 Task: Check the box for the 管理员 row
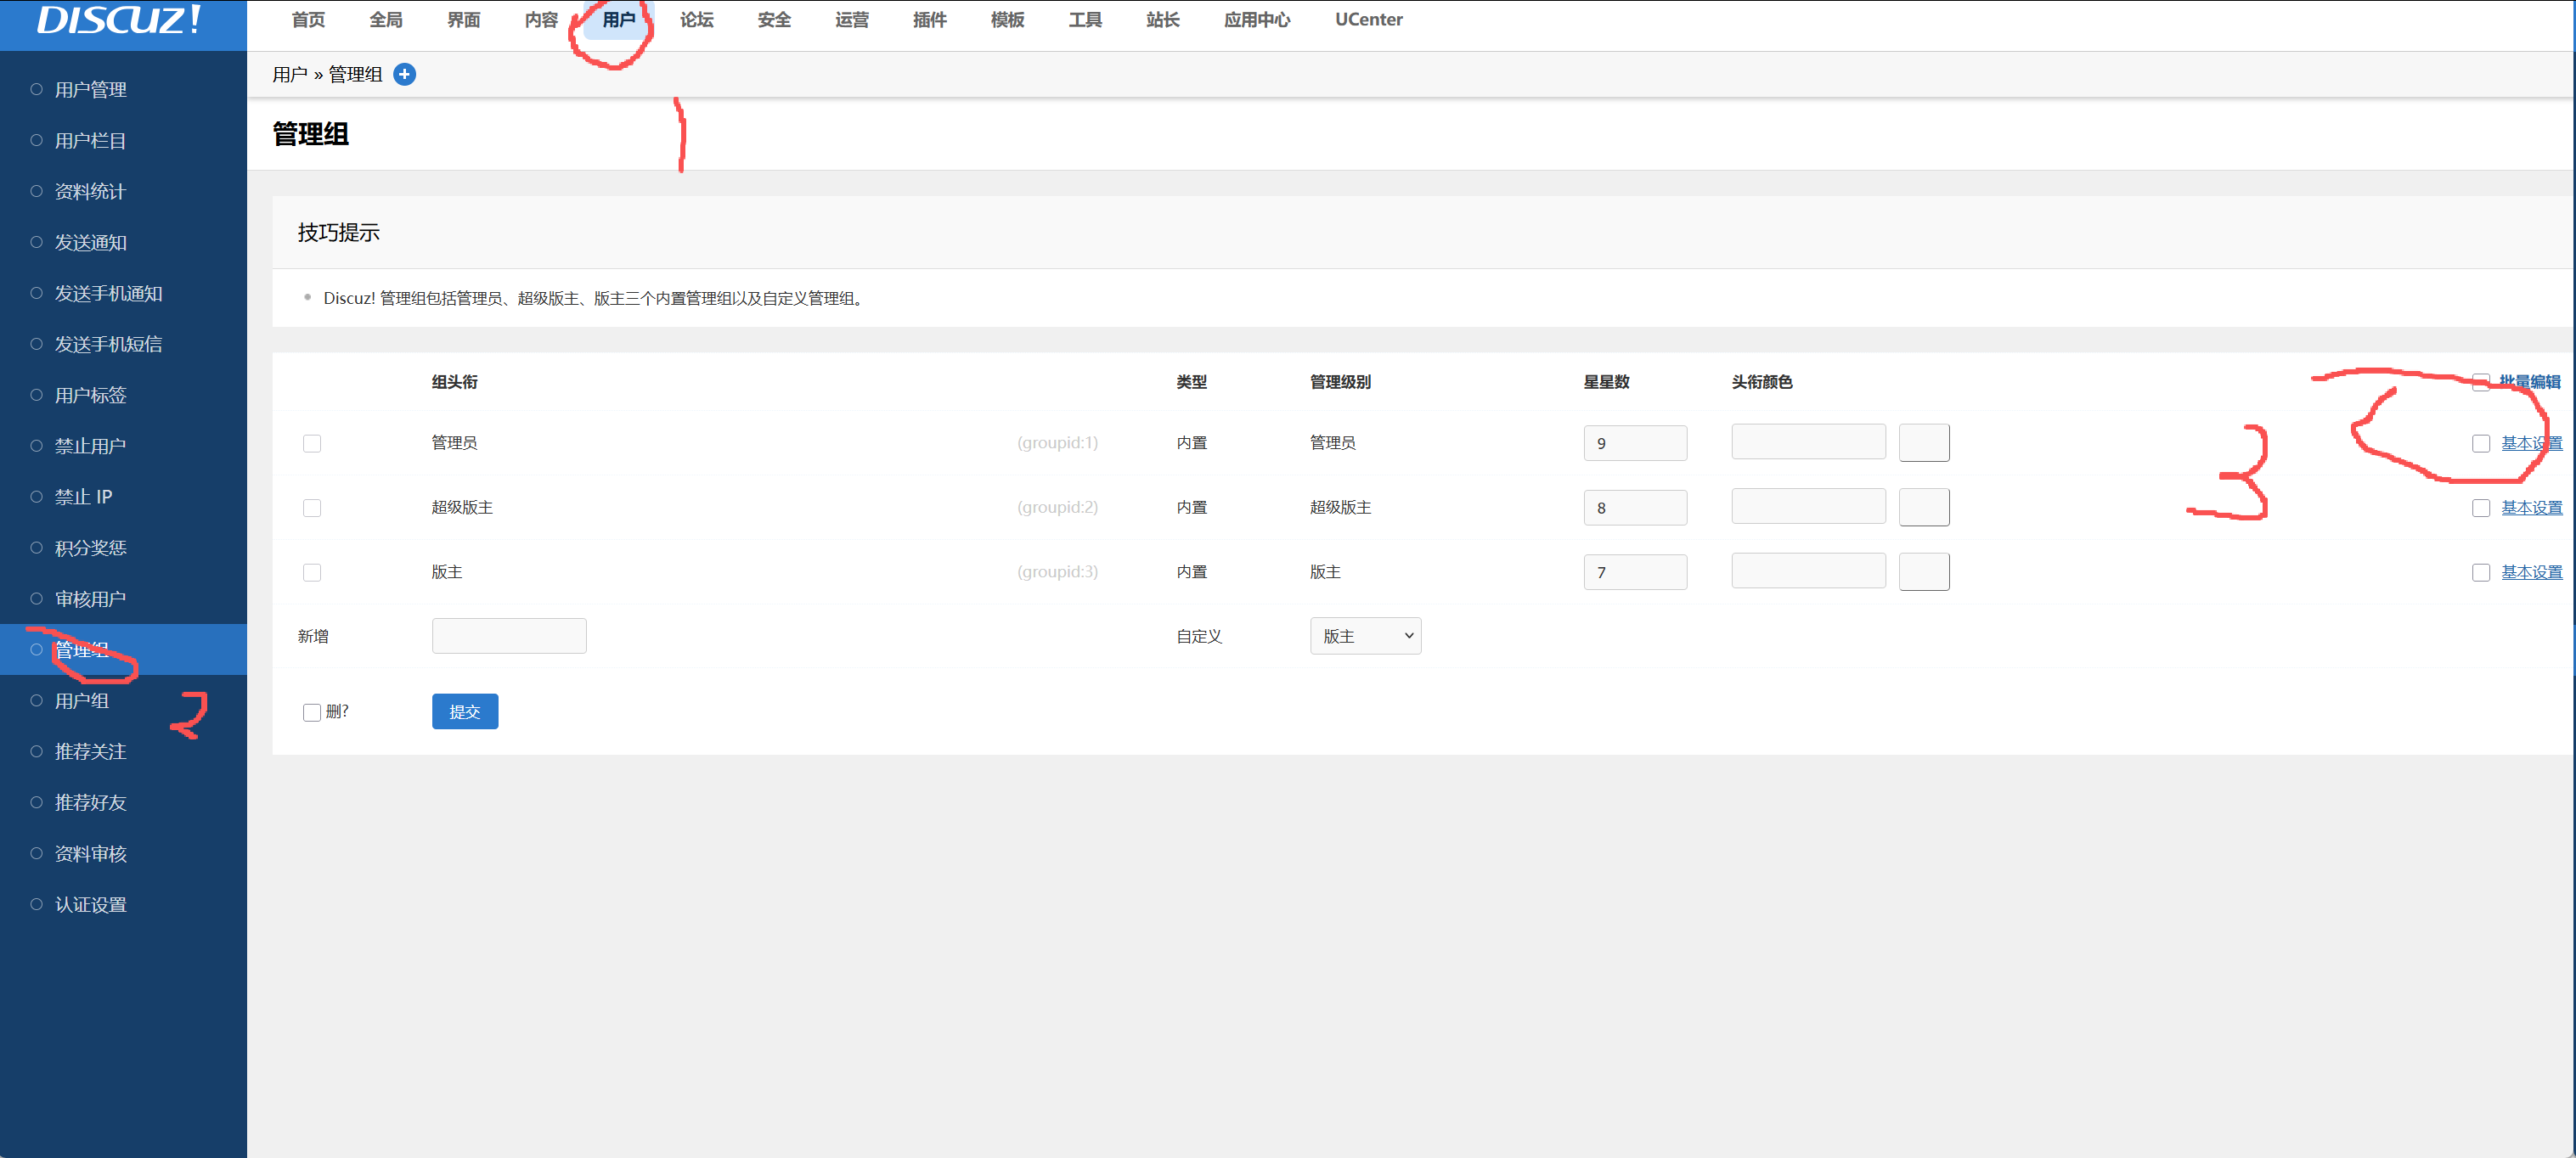click(x=312, y=443)
